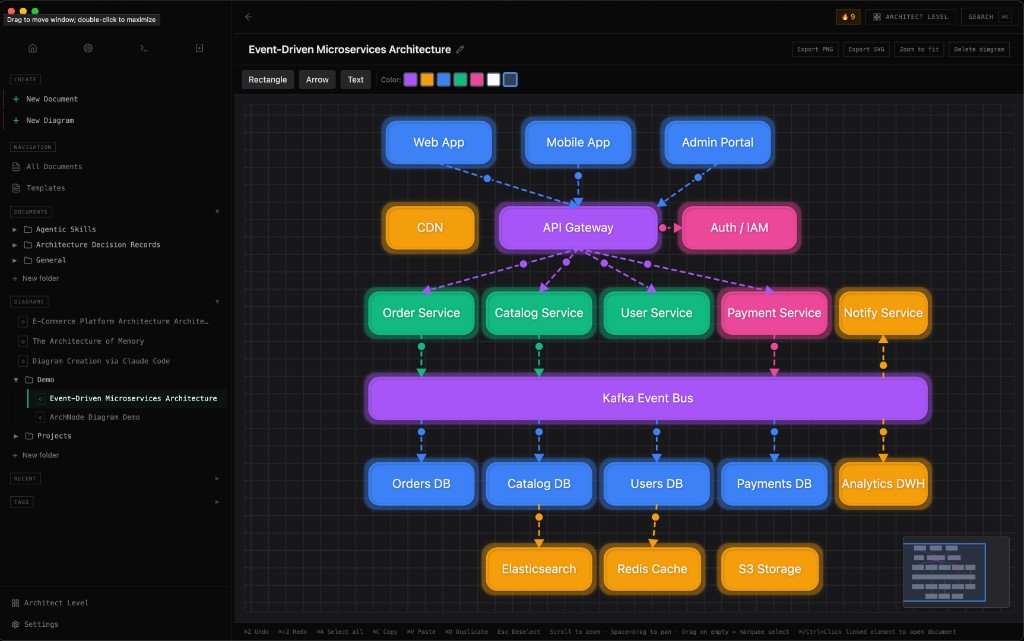1024x641 pixels.
Task: Click the pencil icon to rename the diagram
Action: pos(460,49)
